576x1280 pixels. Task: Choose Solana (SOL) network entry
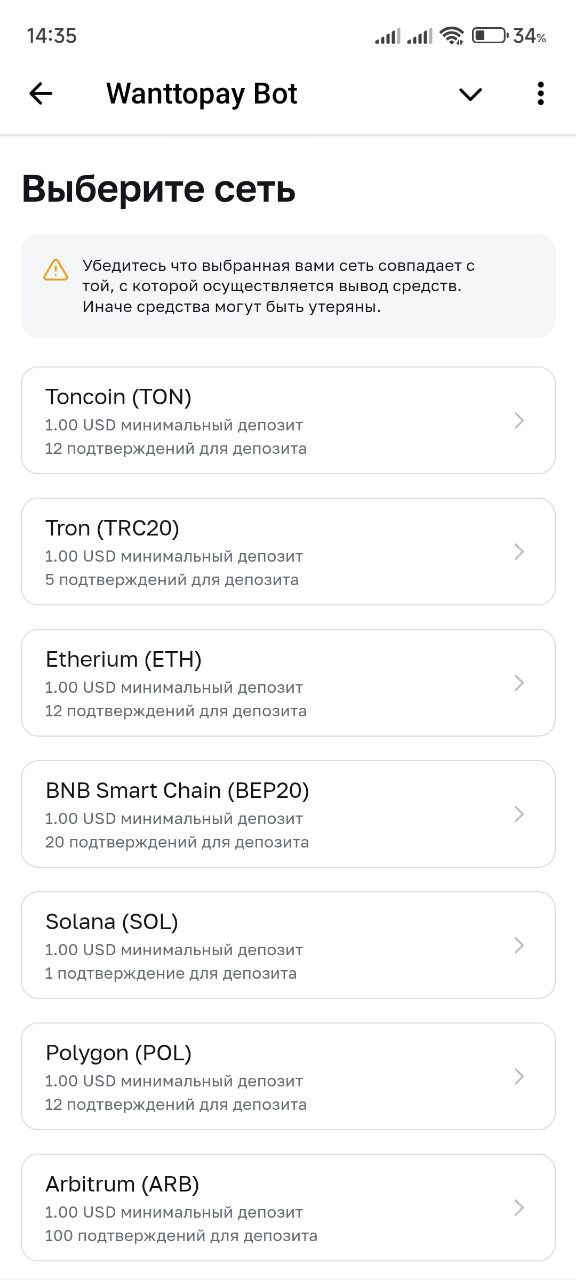[288, 945]
